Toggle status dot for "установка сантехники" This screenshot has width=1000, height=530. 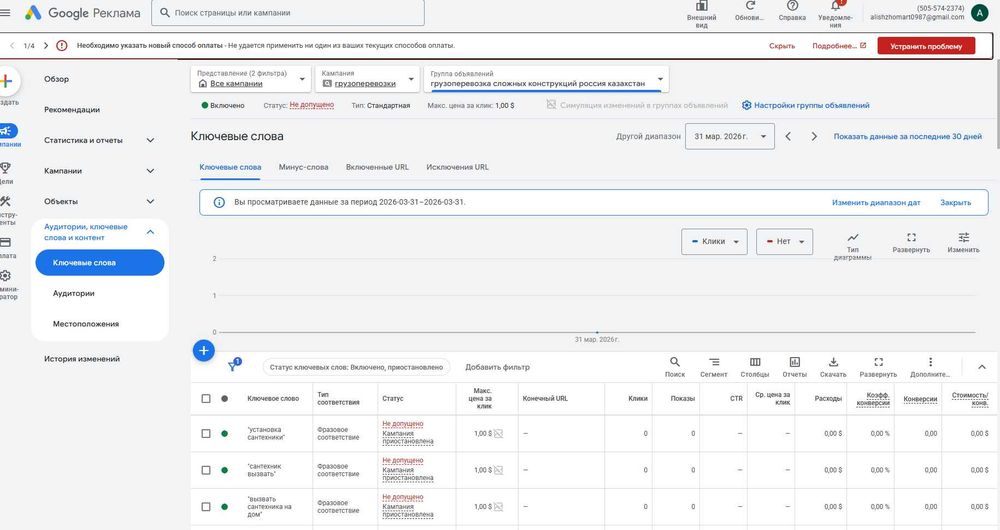(x=224, y=434)
